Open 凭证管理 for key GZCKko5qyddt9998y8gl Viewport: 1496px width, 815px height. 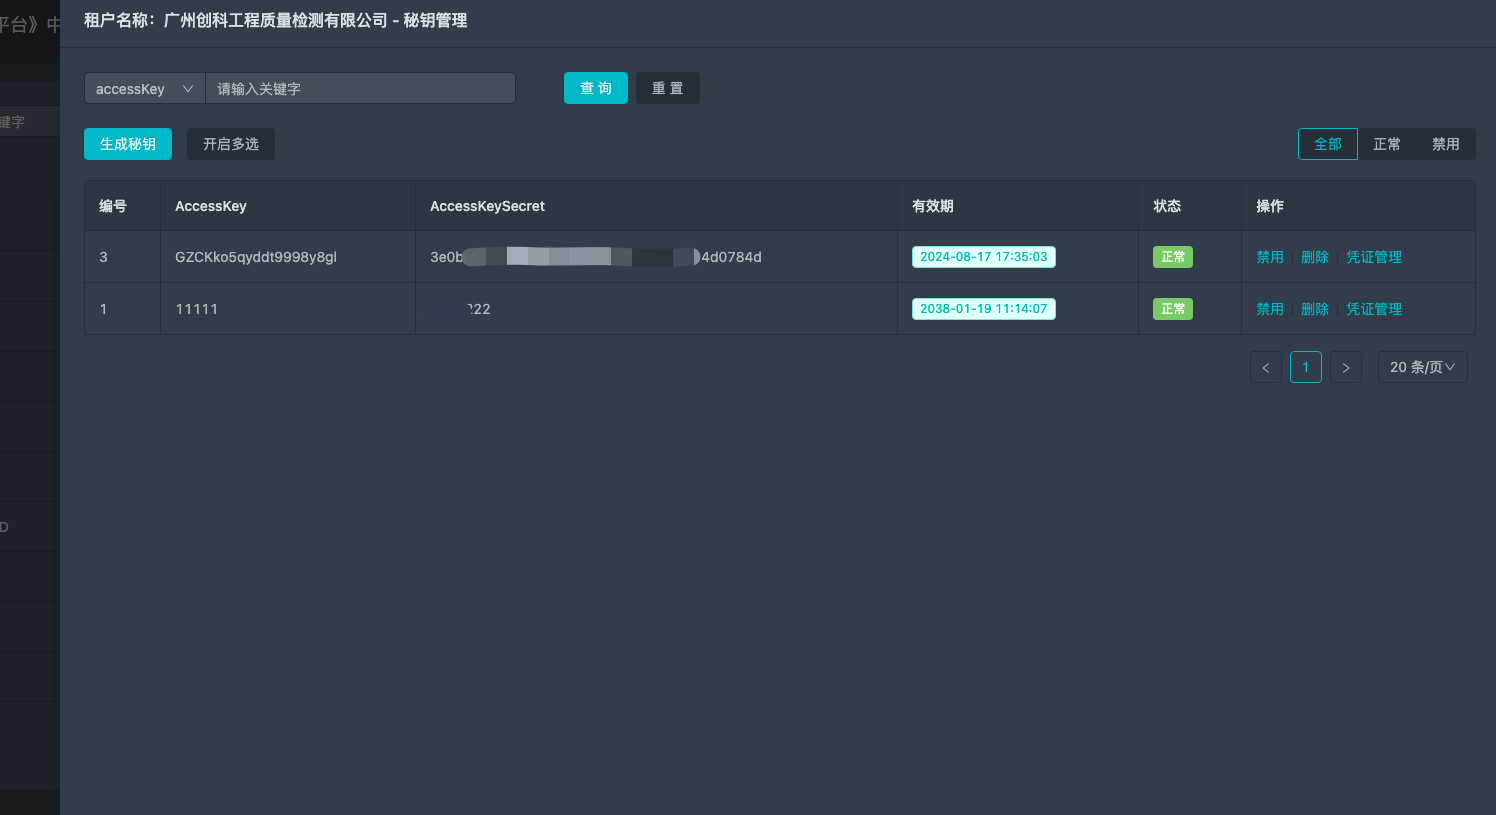pyautogui.click(x=1373, y=257)
